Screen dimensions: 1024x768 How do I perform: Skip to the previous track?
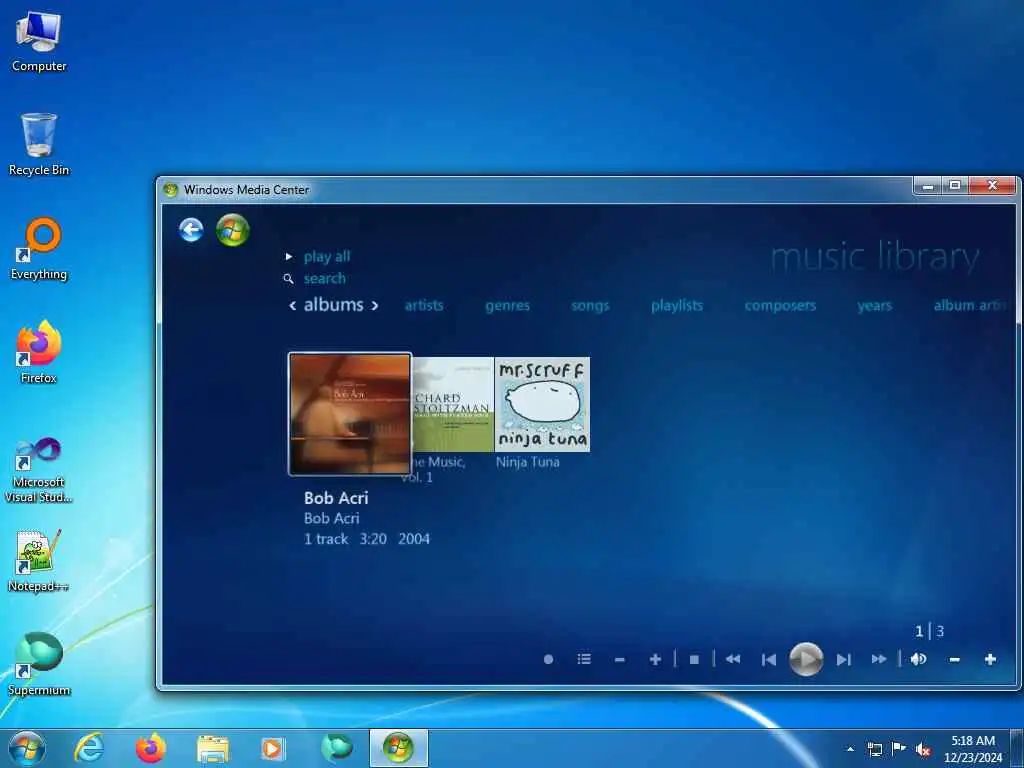769,660
